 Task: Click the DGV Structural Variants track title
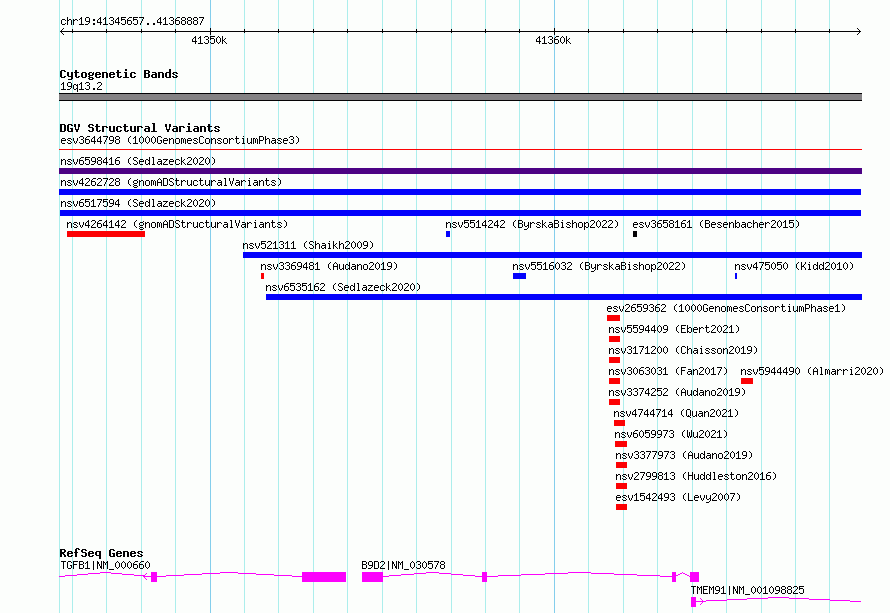coord(140,128)
